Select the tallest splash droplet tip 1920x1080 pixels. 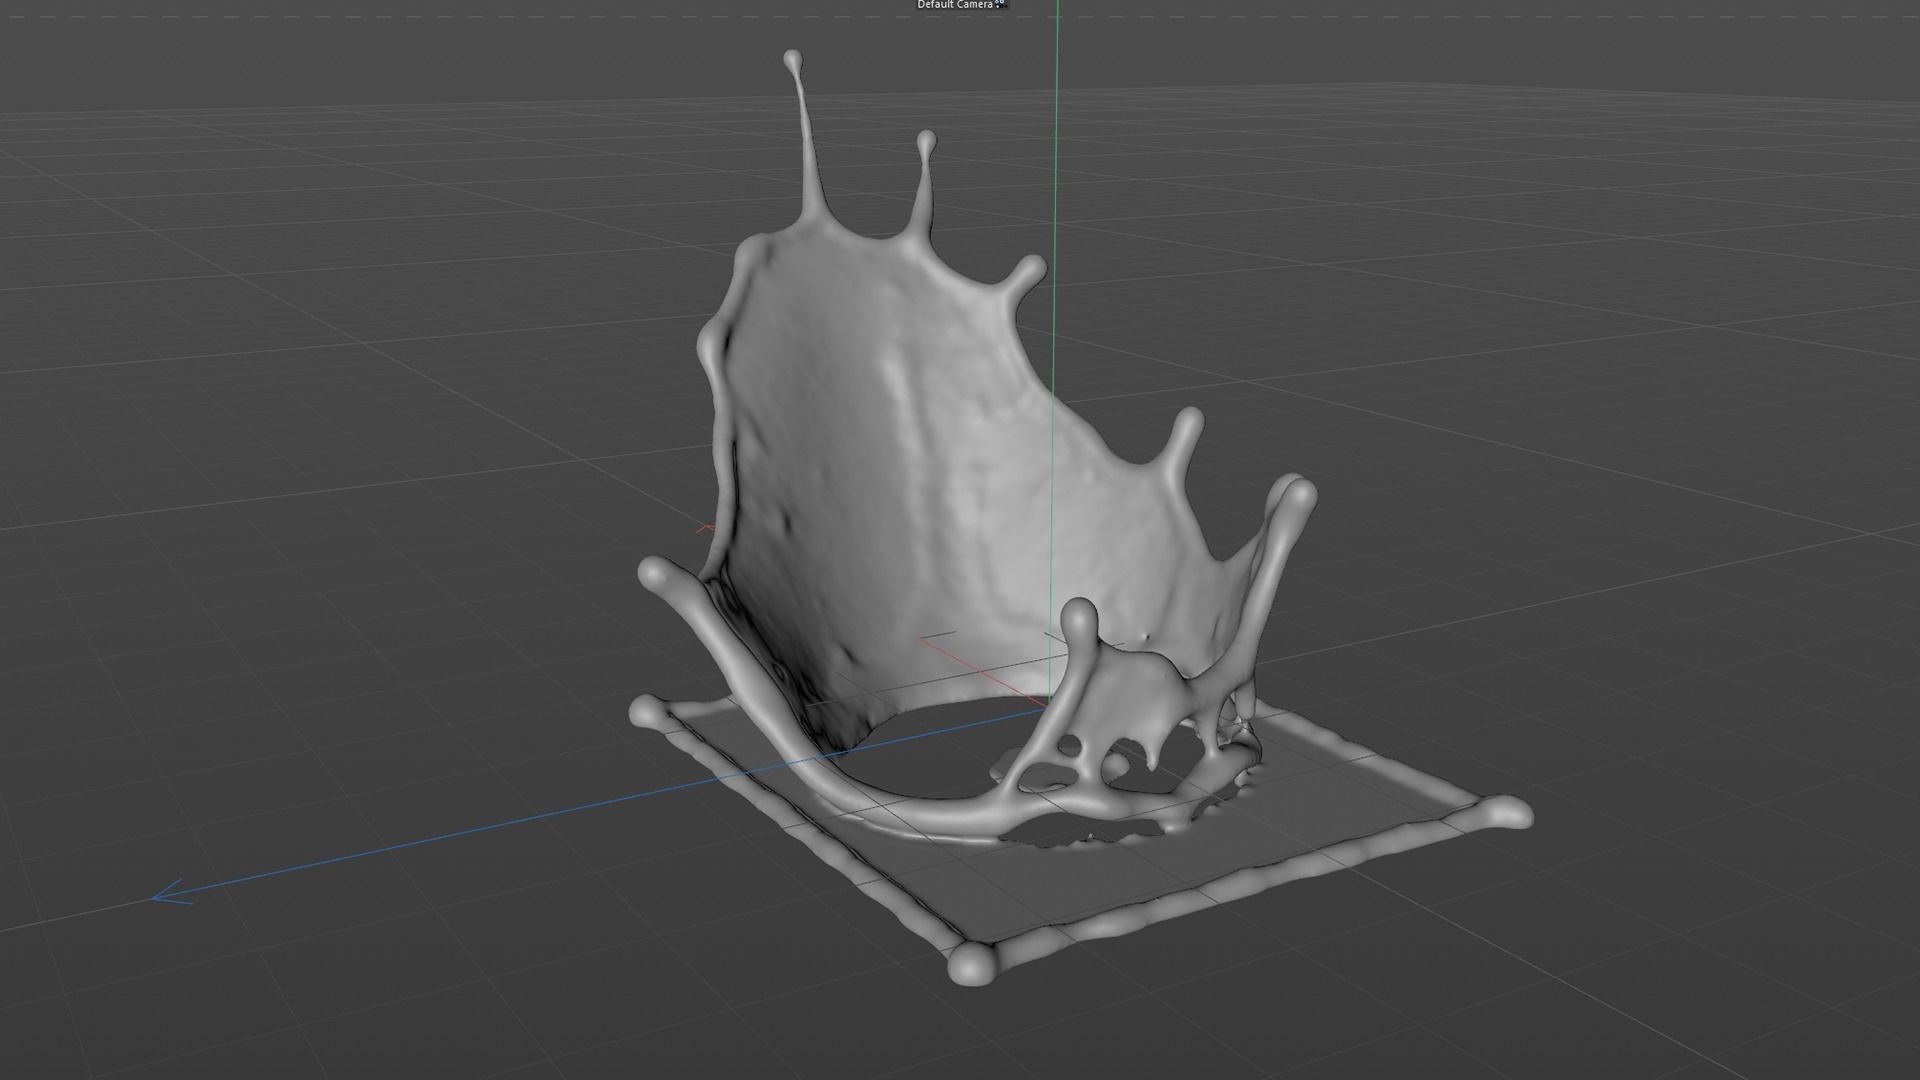click(793, 60)
